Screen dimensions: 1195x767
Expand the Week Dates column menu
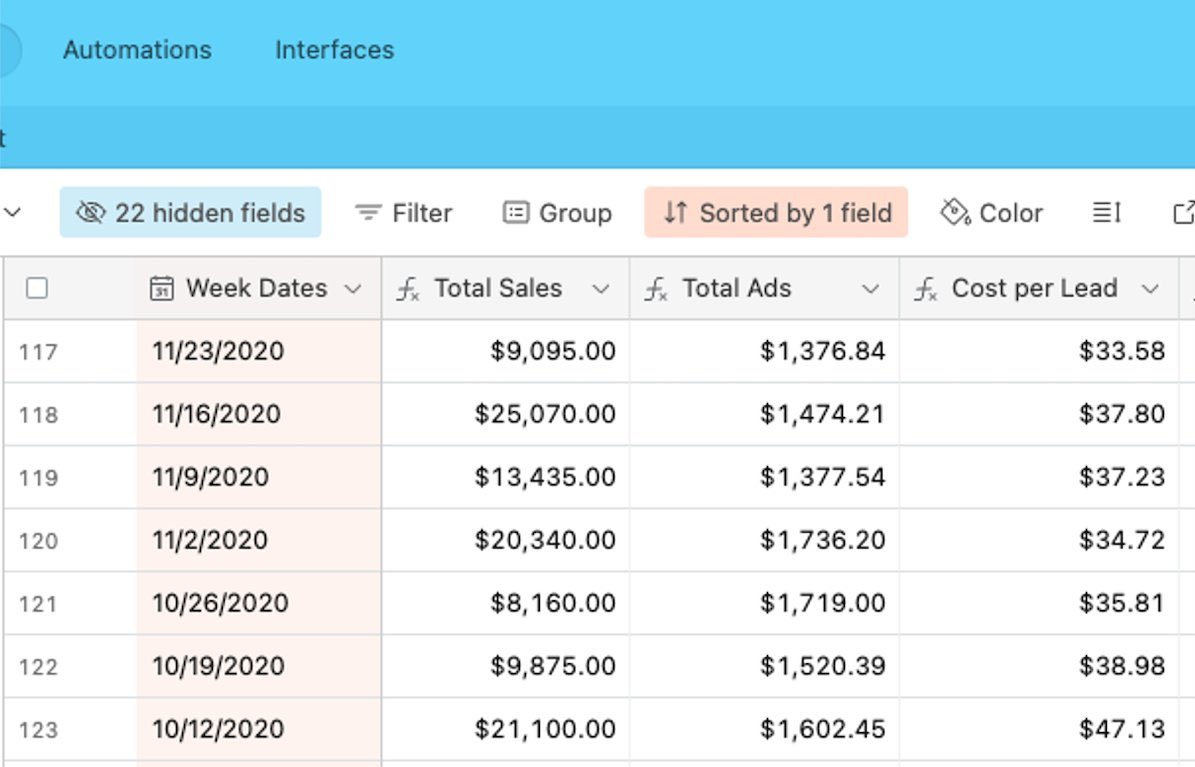pos(353,289)
